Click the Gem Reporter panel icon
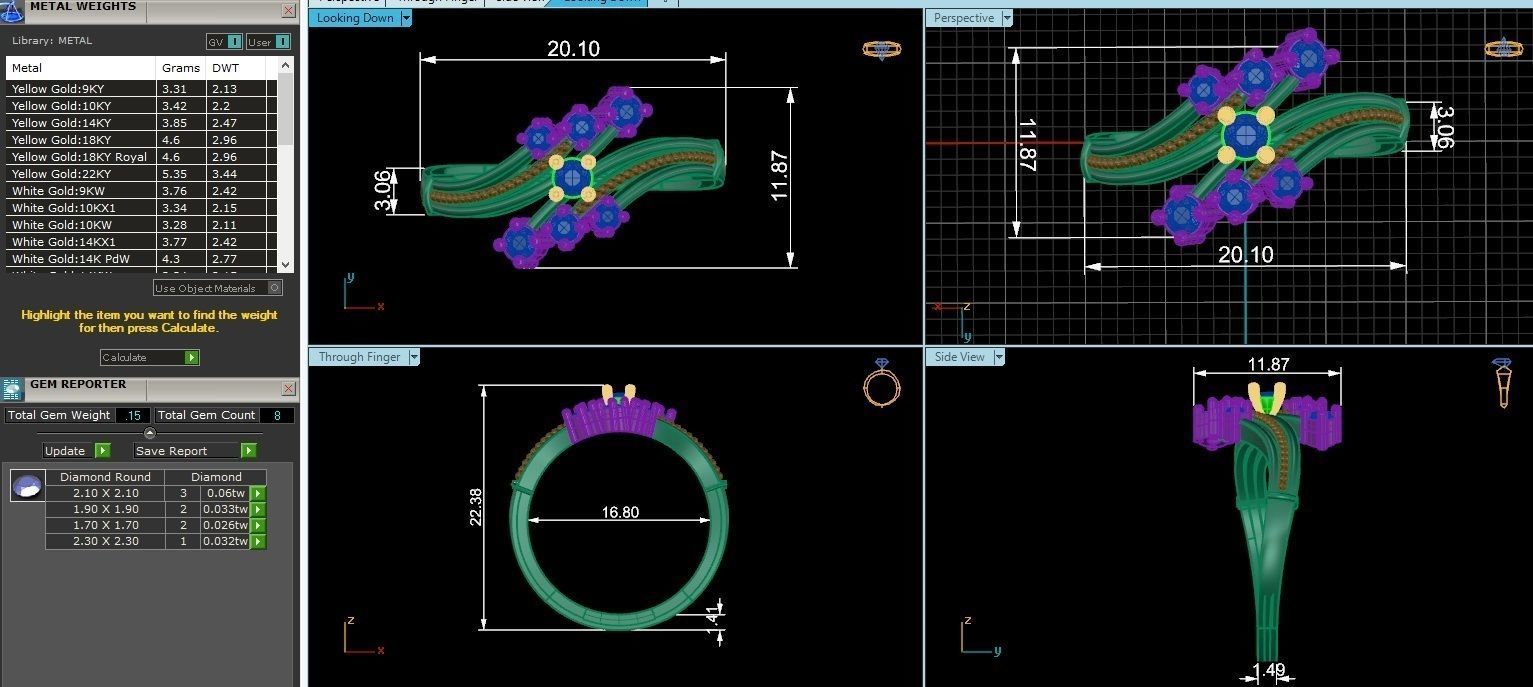This screenshot has width=1533, height=687. (x=12, y=389)
